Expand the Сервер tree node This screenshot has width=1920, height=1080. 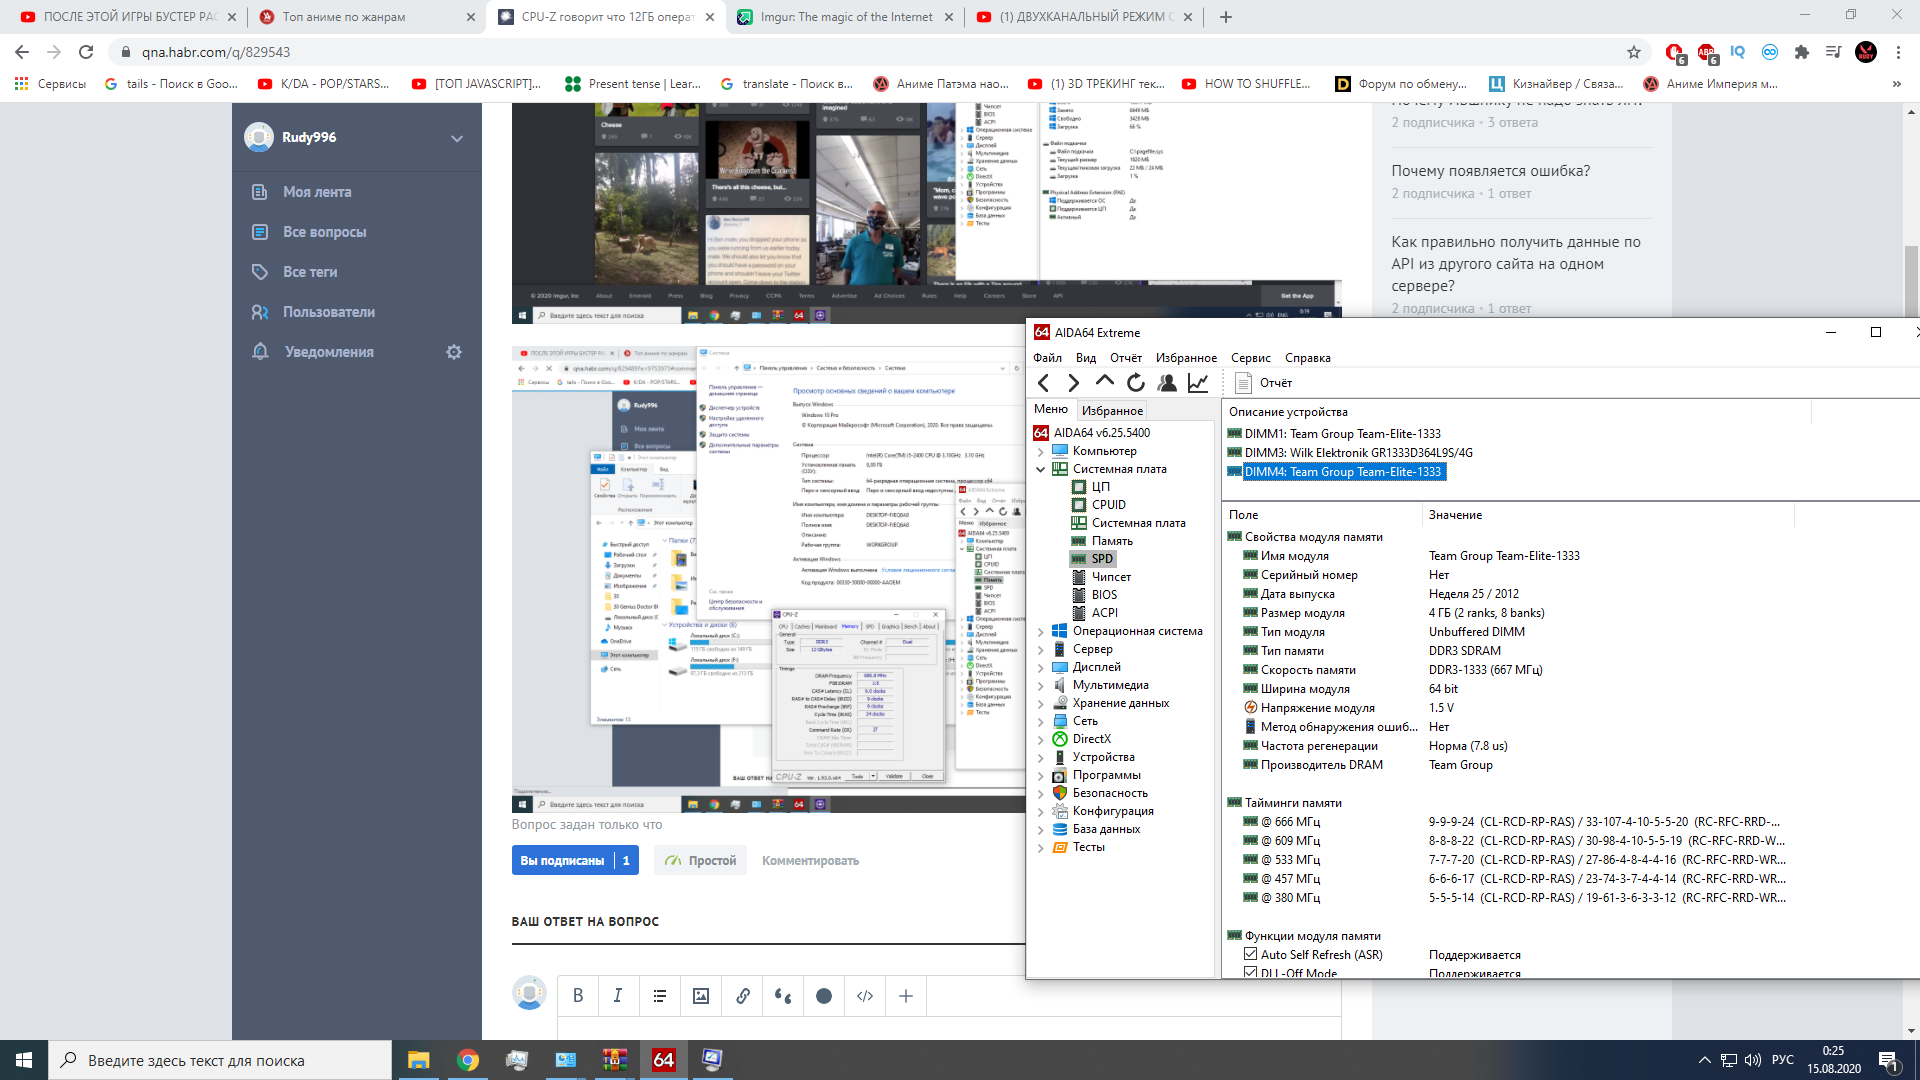(1040, 650)
